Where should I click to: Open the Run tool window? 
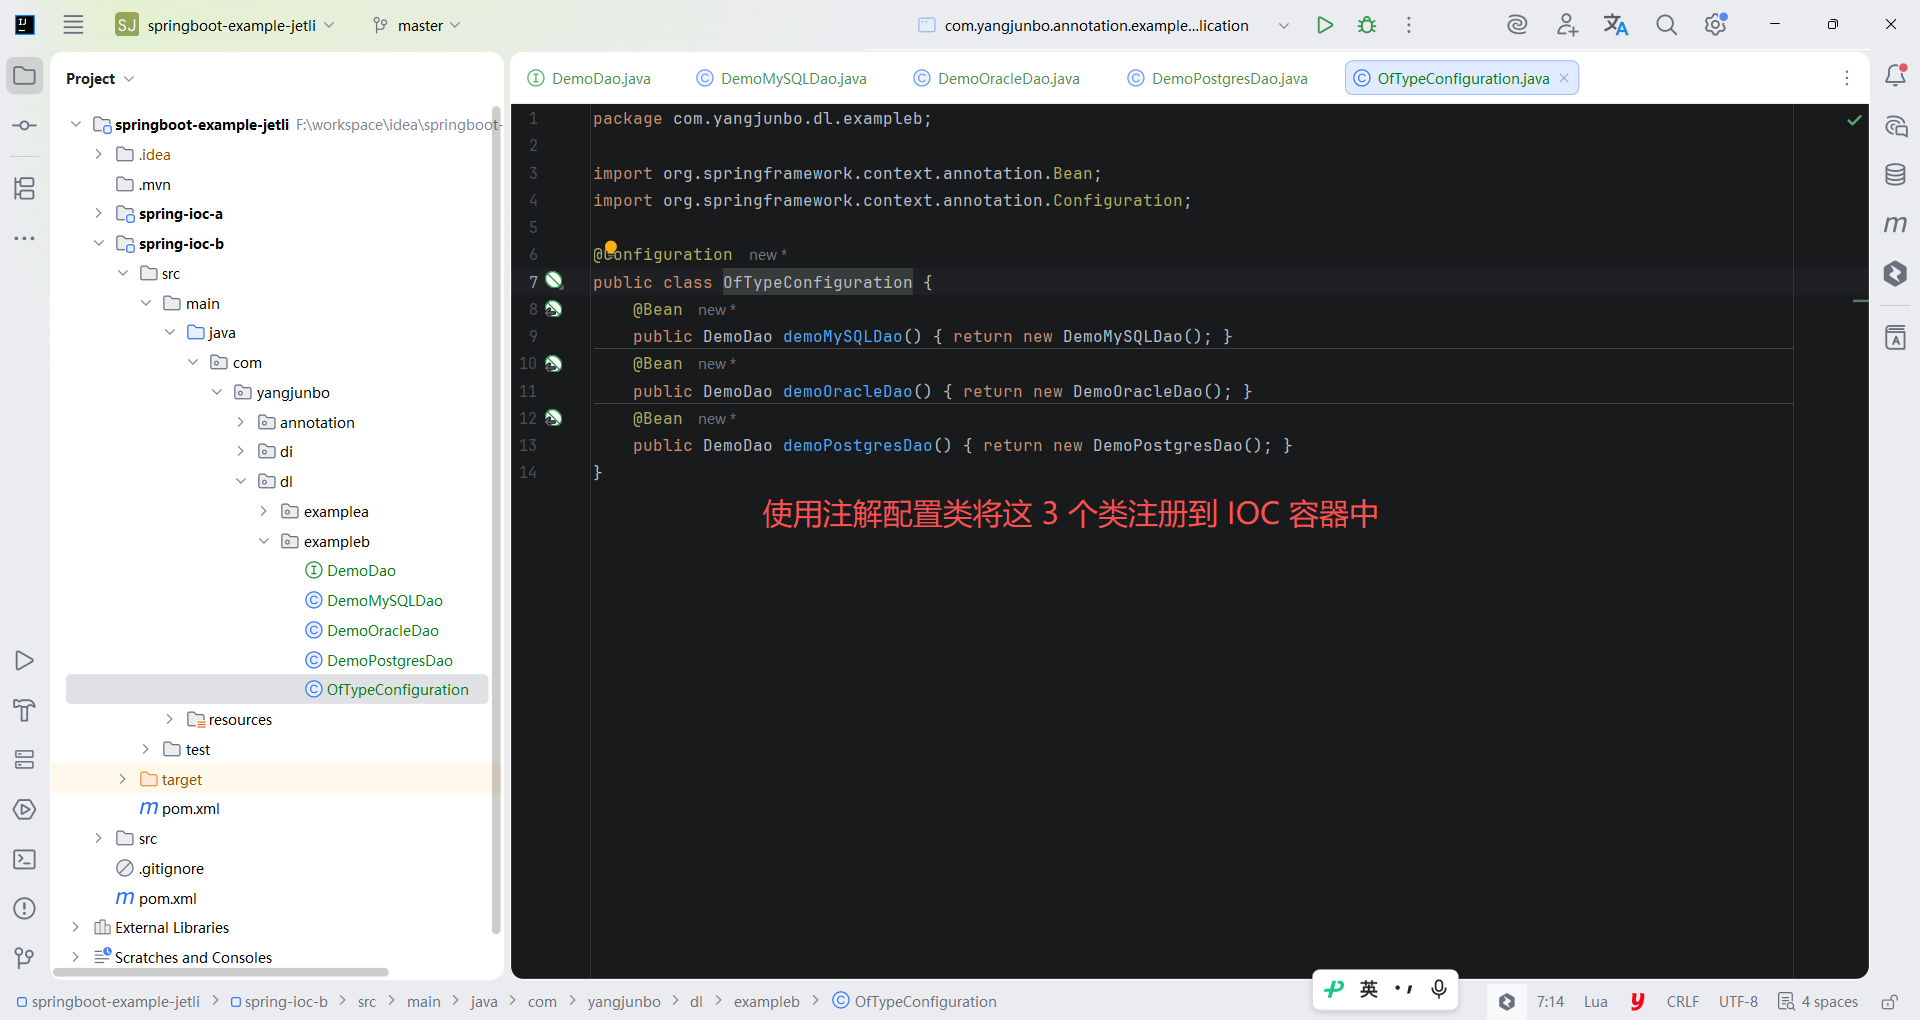[25, 661]
